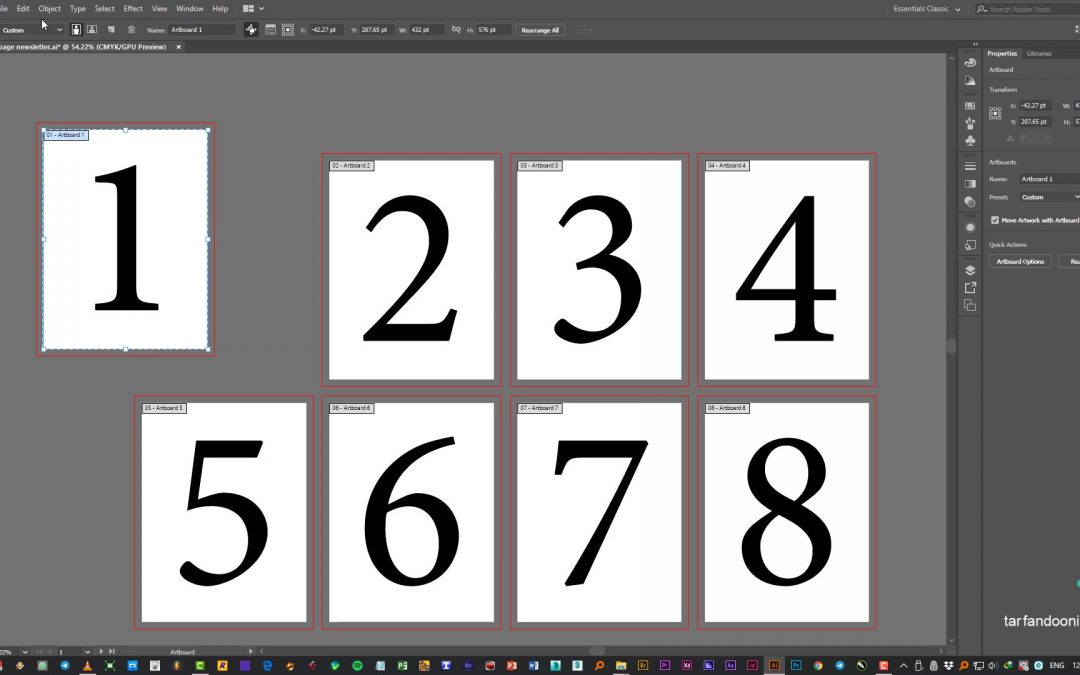The width and height of the screenshot is (1080, 675).
Task: Click the Artboard Options button
Action: [x=1020, y=261]
